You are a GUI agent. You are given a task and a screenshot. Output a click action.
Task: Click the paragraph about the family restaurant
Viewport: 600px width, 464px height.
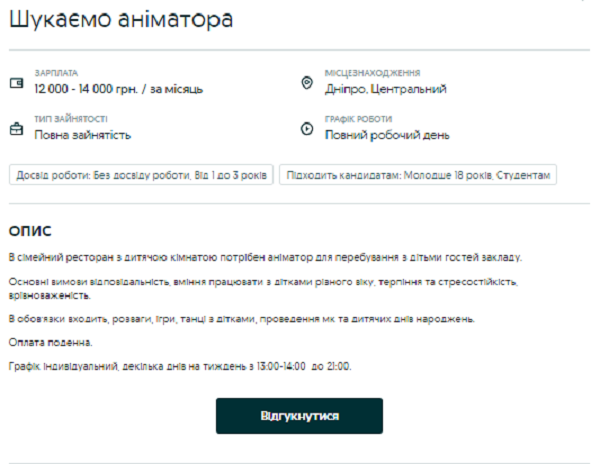[264, 258]
